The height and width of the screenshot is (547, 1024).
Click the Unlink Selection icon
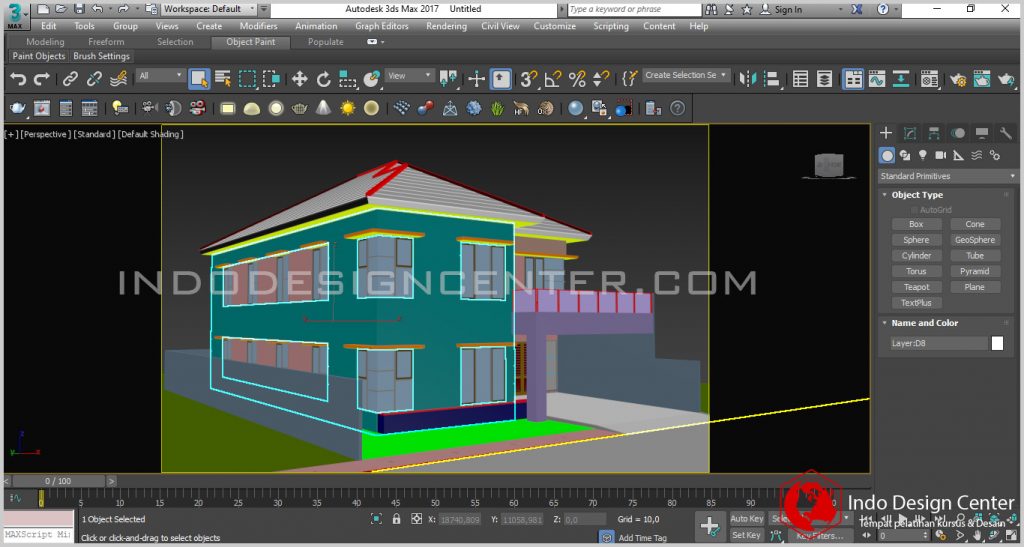[x=94, y=79]
